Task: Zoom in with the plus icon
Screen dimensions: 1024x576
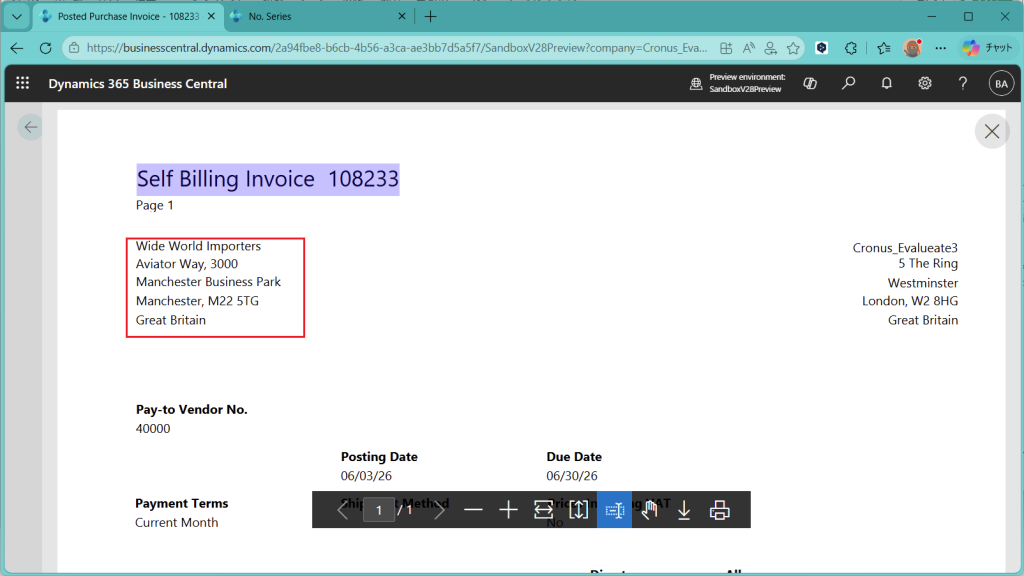Action: (x=508, y=510)
